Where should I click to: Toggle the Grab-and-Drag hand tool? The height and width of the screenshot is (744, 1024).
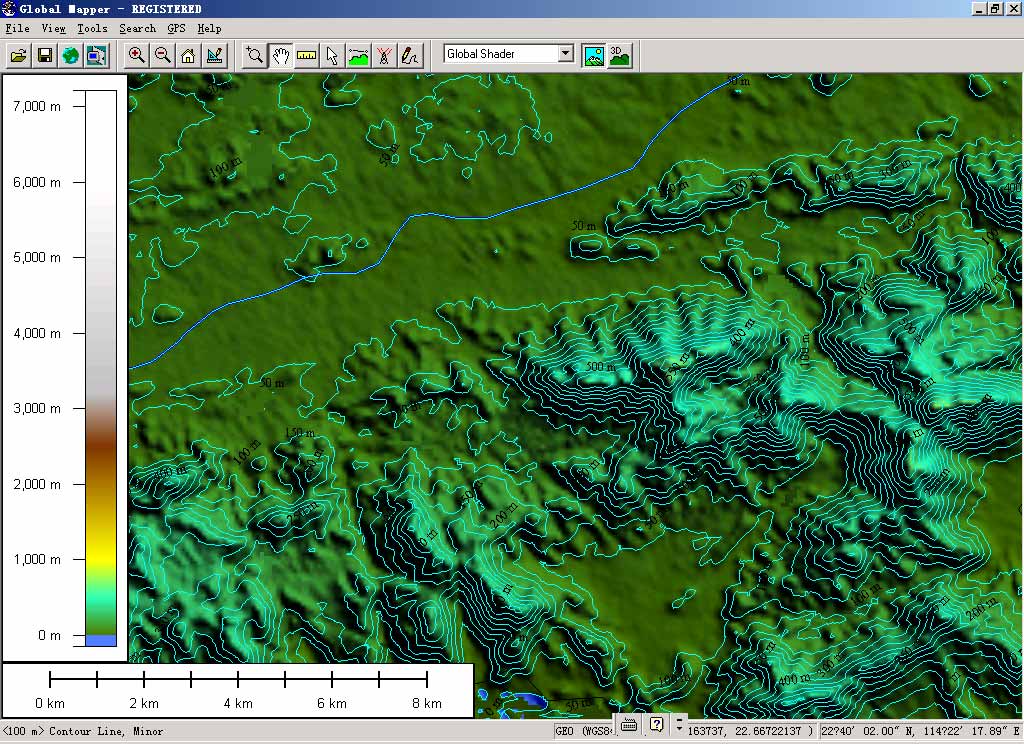point(281,55)
